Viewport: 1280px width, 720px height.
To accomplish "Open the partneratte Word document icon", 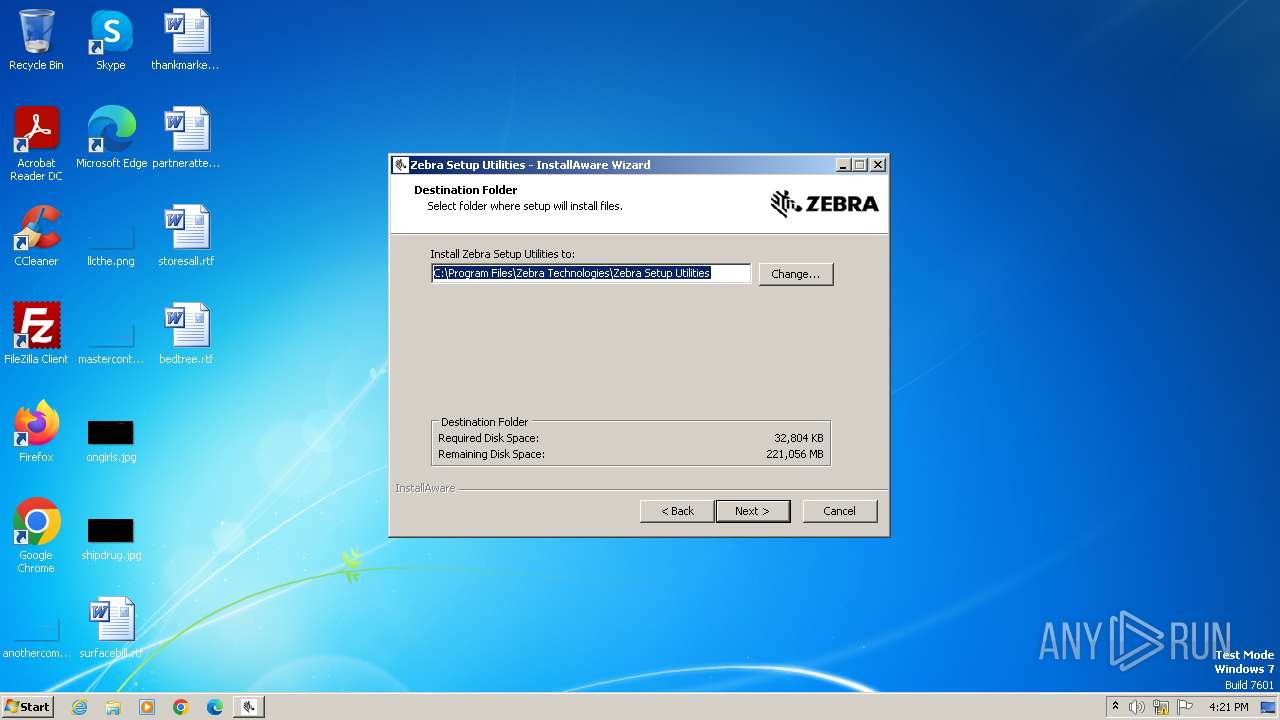I will tap(186, 138).
